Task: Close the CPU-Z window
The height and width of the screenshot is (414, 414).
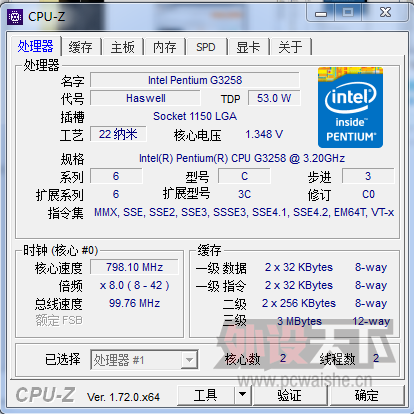Action: click(x=386, y=13)
